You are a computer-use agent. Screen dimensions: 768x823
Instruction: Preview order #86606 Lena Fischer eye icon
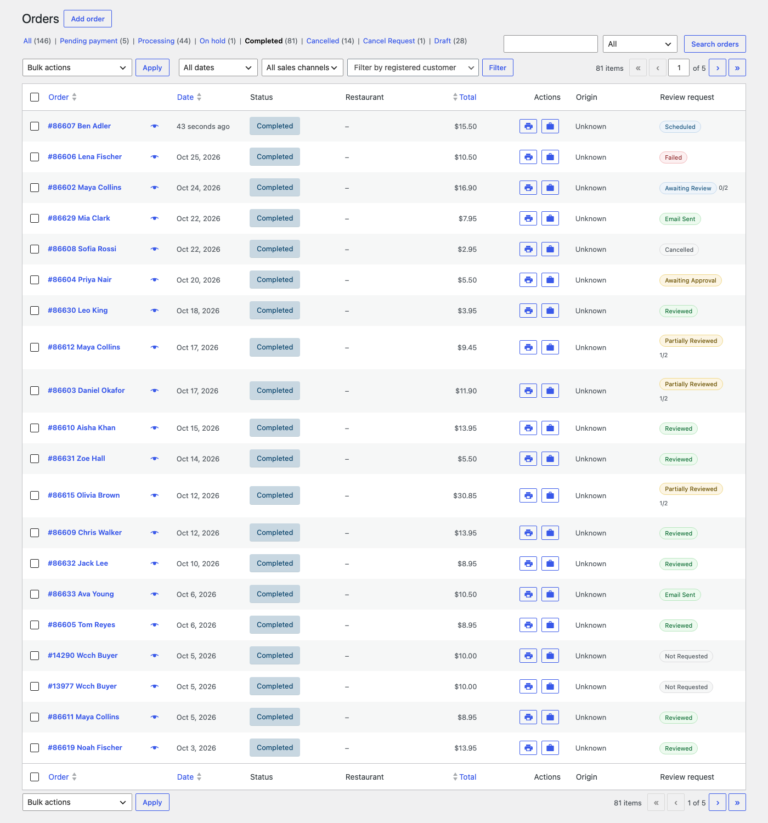[x=154, y=157]
